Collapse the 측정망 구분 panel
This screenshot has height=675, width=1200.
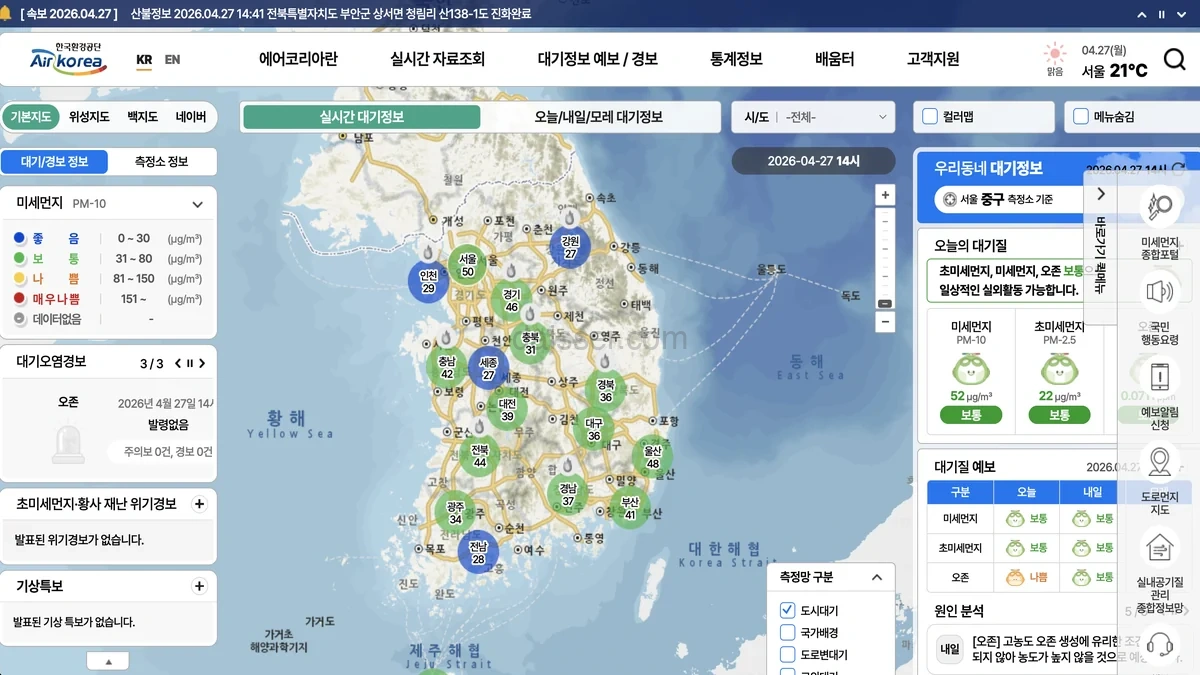[x=877, y=577]
